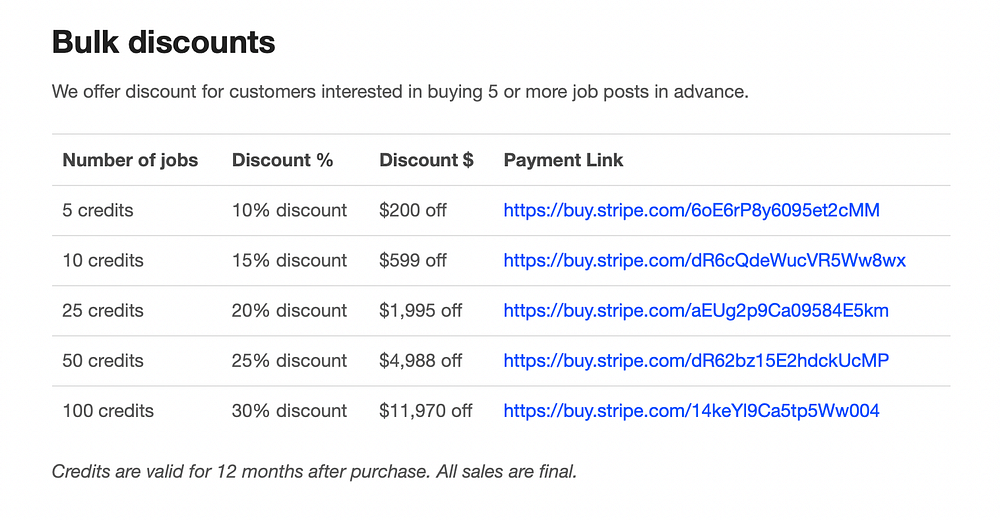1000x520 pixels.
Task: Visit the 50 credits Stripe payment link
Action: (x=695, y=360)
